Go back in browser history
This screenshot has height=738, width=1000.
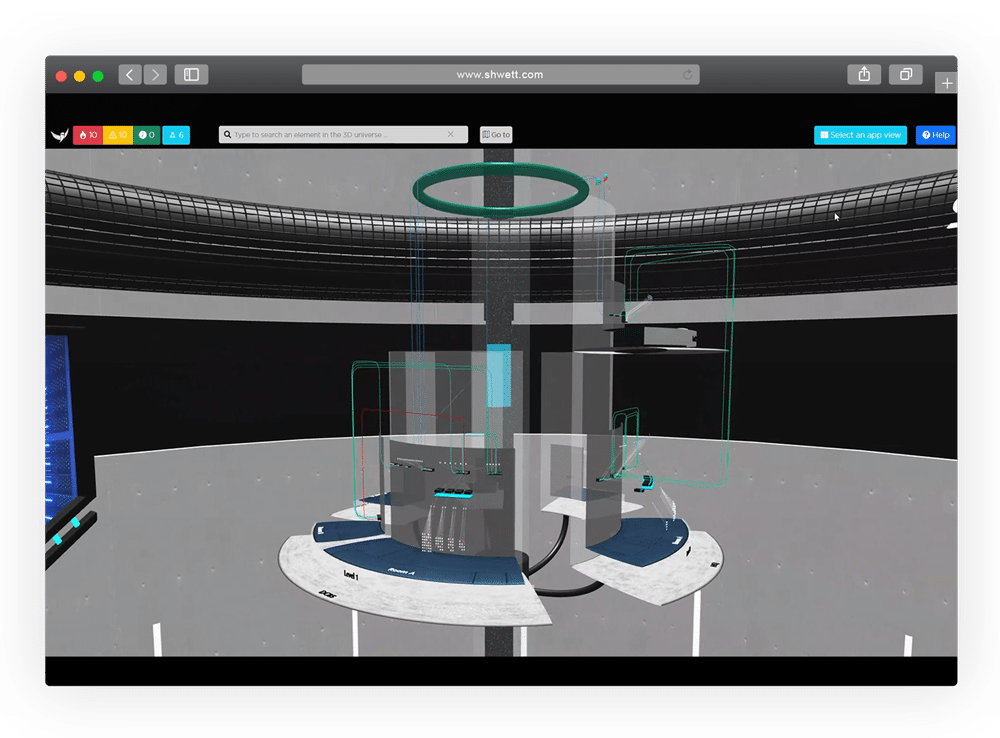point(129,75)
